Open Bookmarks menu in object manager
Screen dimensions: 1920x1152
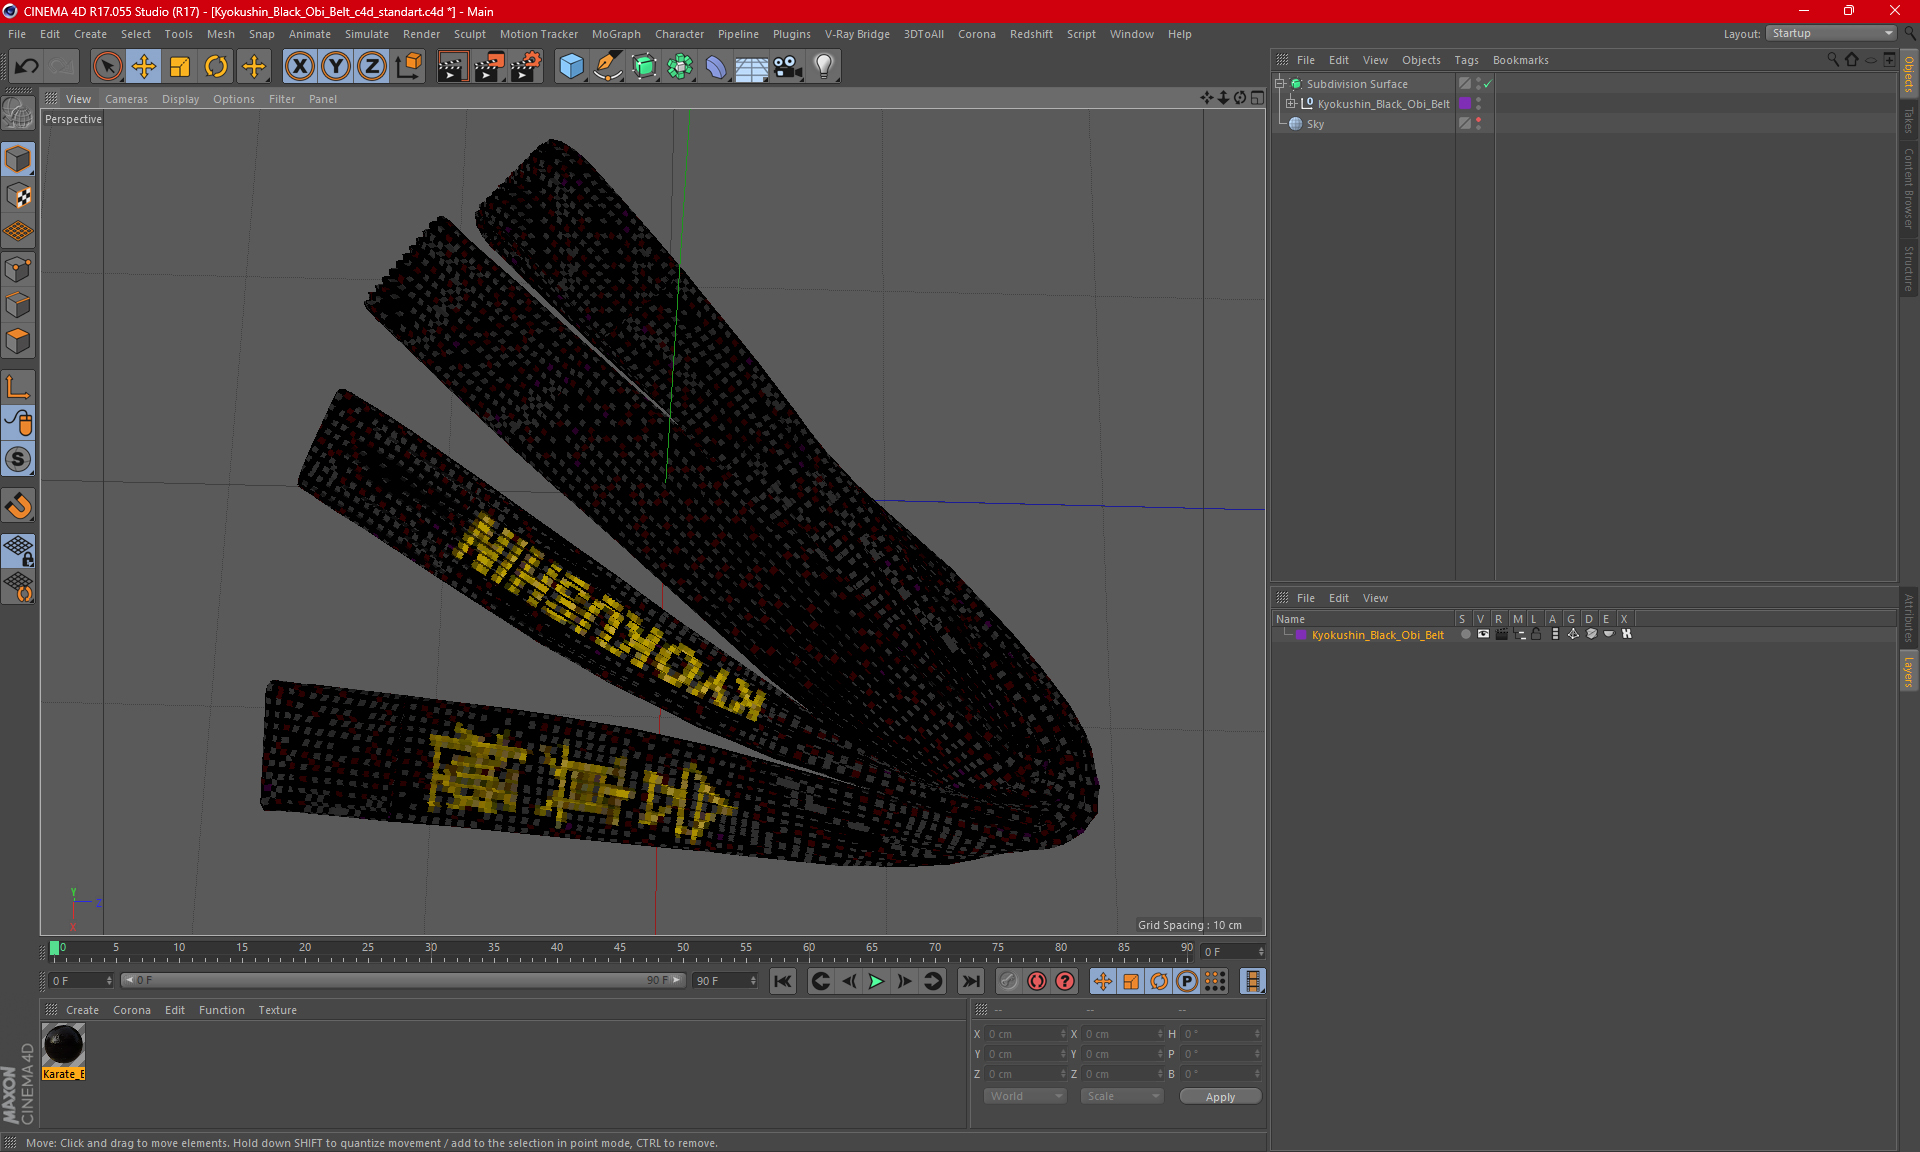coord(1520,60)
